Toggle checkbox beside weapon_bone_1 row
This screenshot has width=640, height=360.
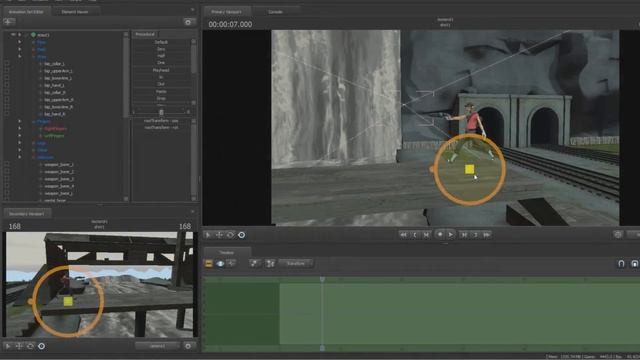pyautogui.click(x=7, y=164)
